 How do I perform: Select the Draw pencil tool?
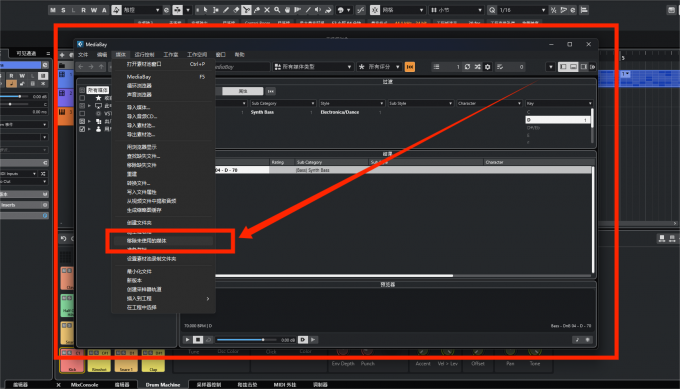[x=226, y=10]
